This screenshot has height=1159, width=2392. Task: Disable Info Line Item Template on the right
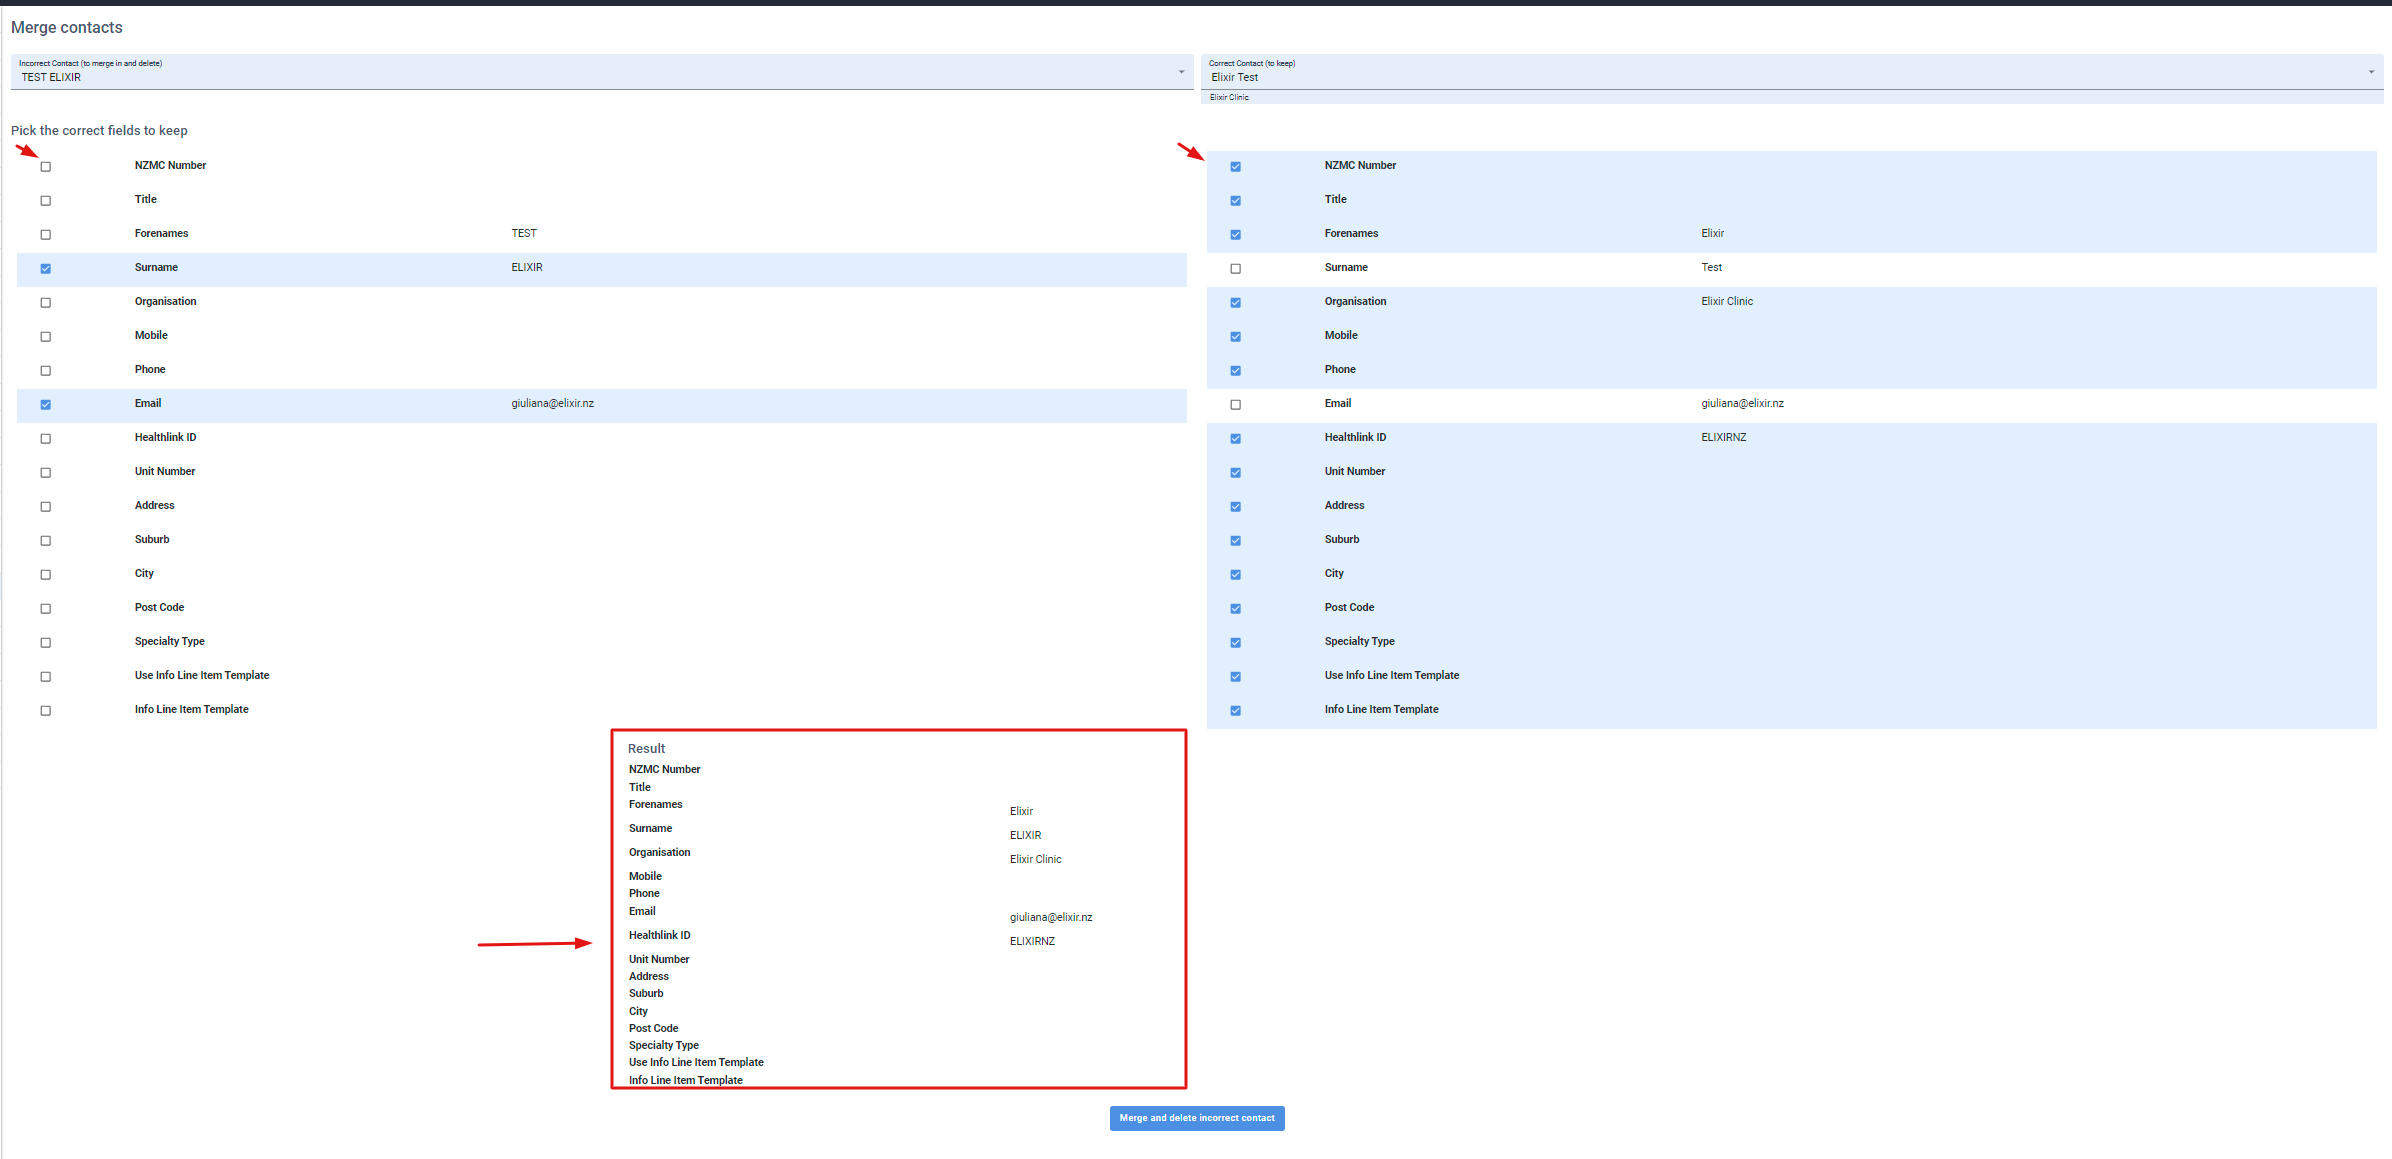(x=1235, y=710)
